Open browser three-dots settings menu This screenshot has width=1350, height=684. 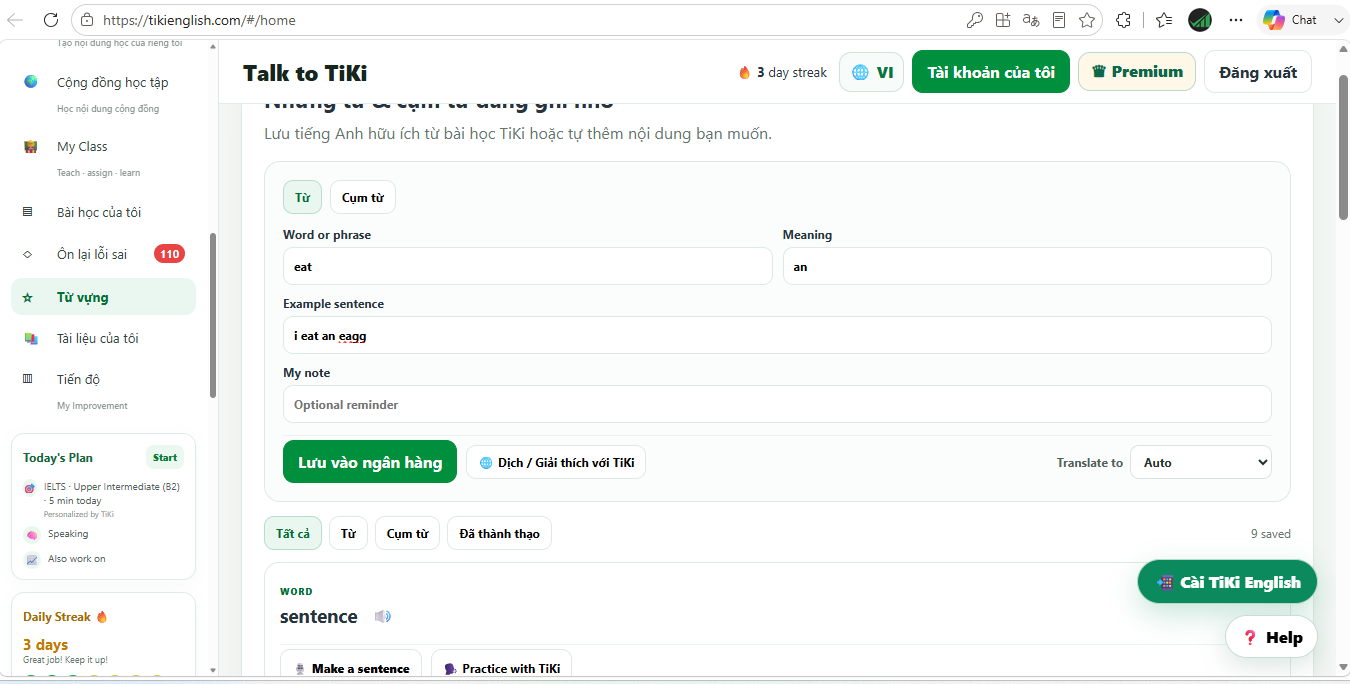click(1237, 20)
